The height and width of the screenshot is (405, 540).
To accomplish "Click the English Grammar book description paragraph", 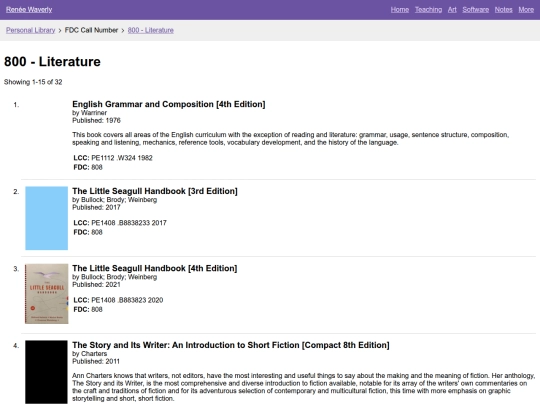I will pyautogui.click(x=291, y=138).
